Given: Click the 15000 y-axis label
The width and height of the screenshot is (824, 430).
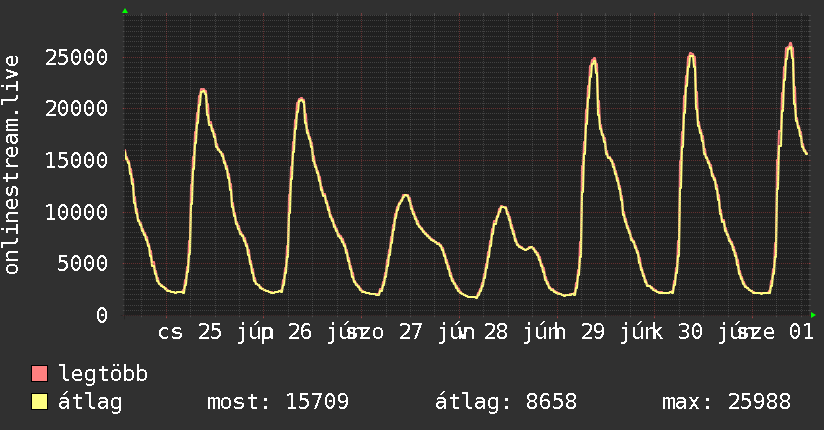Looking at the screenshot, I should coord(77,160).
